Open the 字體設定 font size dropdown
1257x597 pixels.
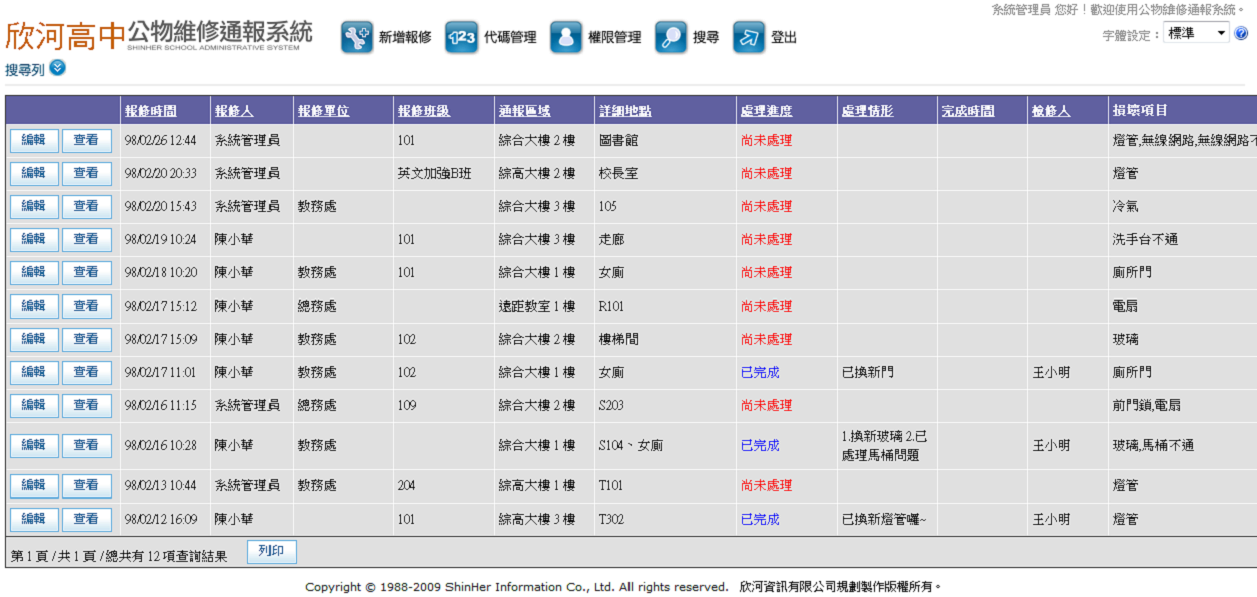click(x=1196, y=33)
